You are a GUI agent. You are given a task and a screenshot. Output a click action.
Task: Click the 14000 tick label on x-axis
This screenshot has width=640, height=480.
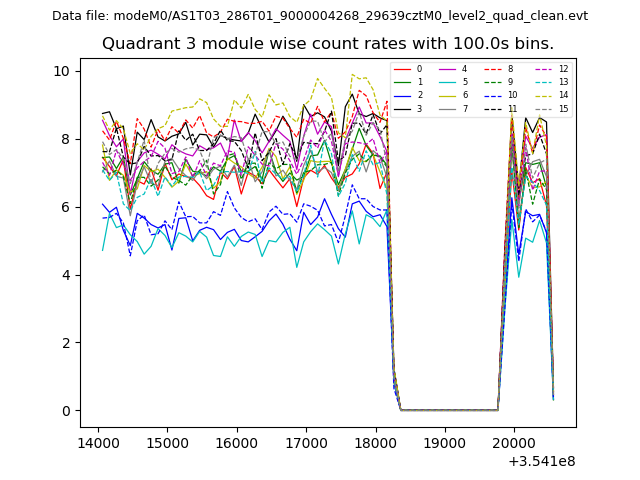click(x=97, y=442)
